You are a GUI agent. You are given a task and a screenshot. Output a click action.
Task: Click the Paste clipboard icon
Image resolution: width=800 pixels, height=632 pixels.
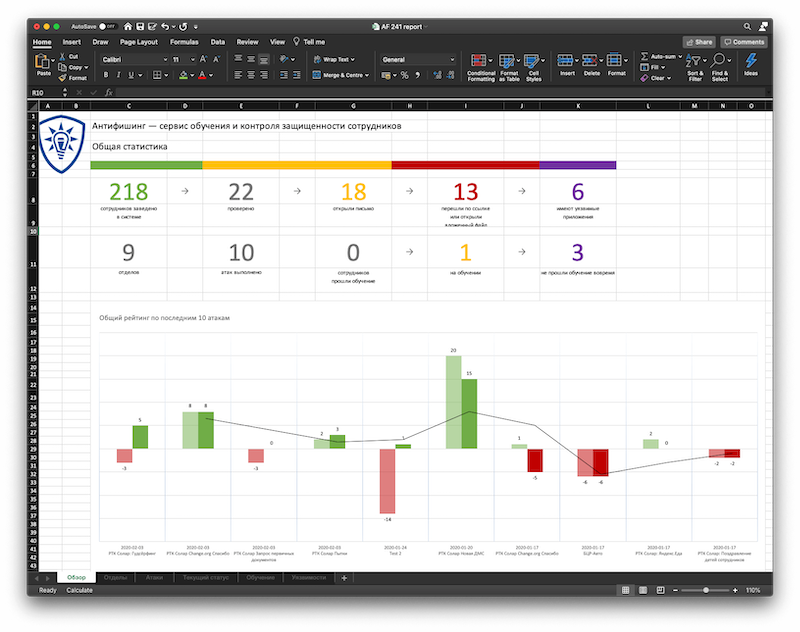pos(44,62)
